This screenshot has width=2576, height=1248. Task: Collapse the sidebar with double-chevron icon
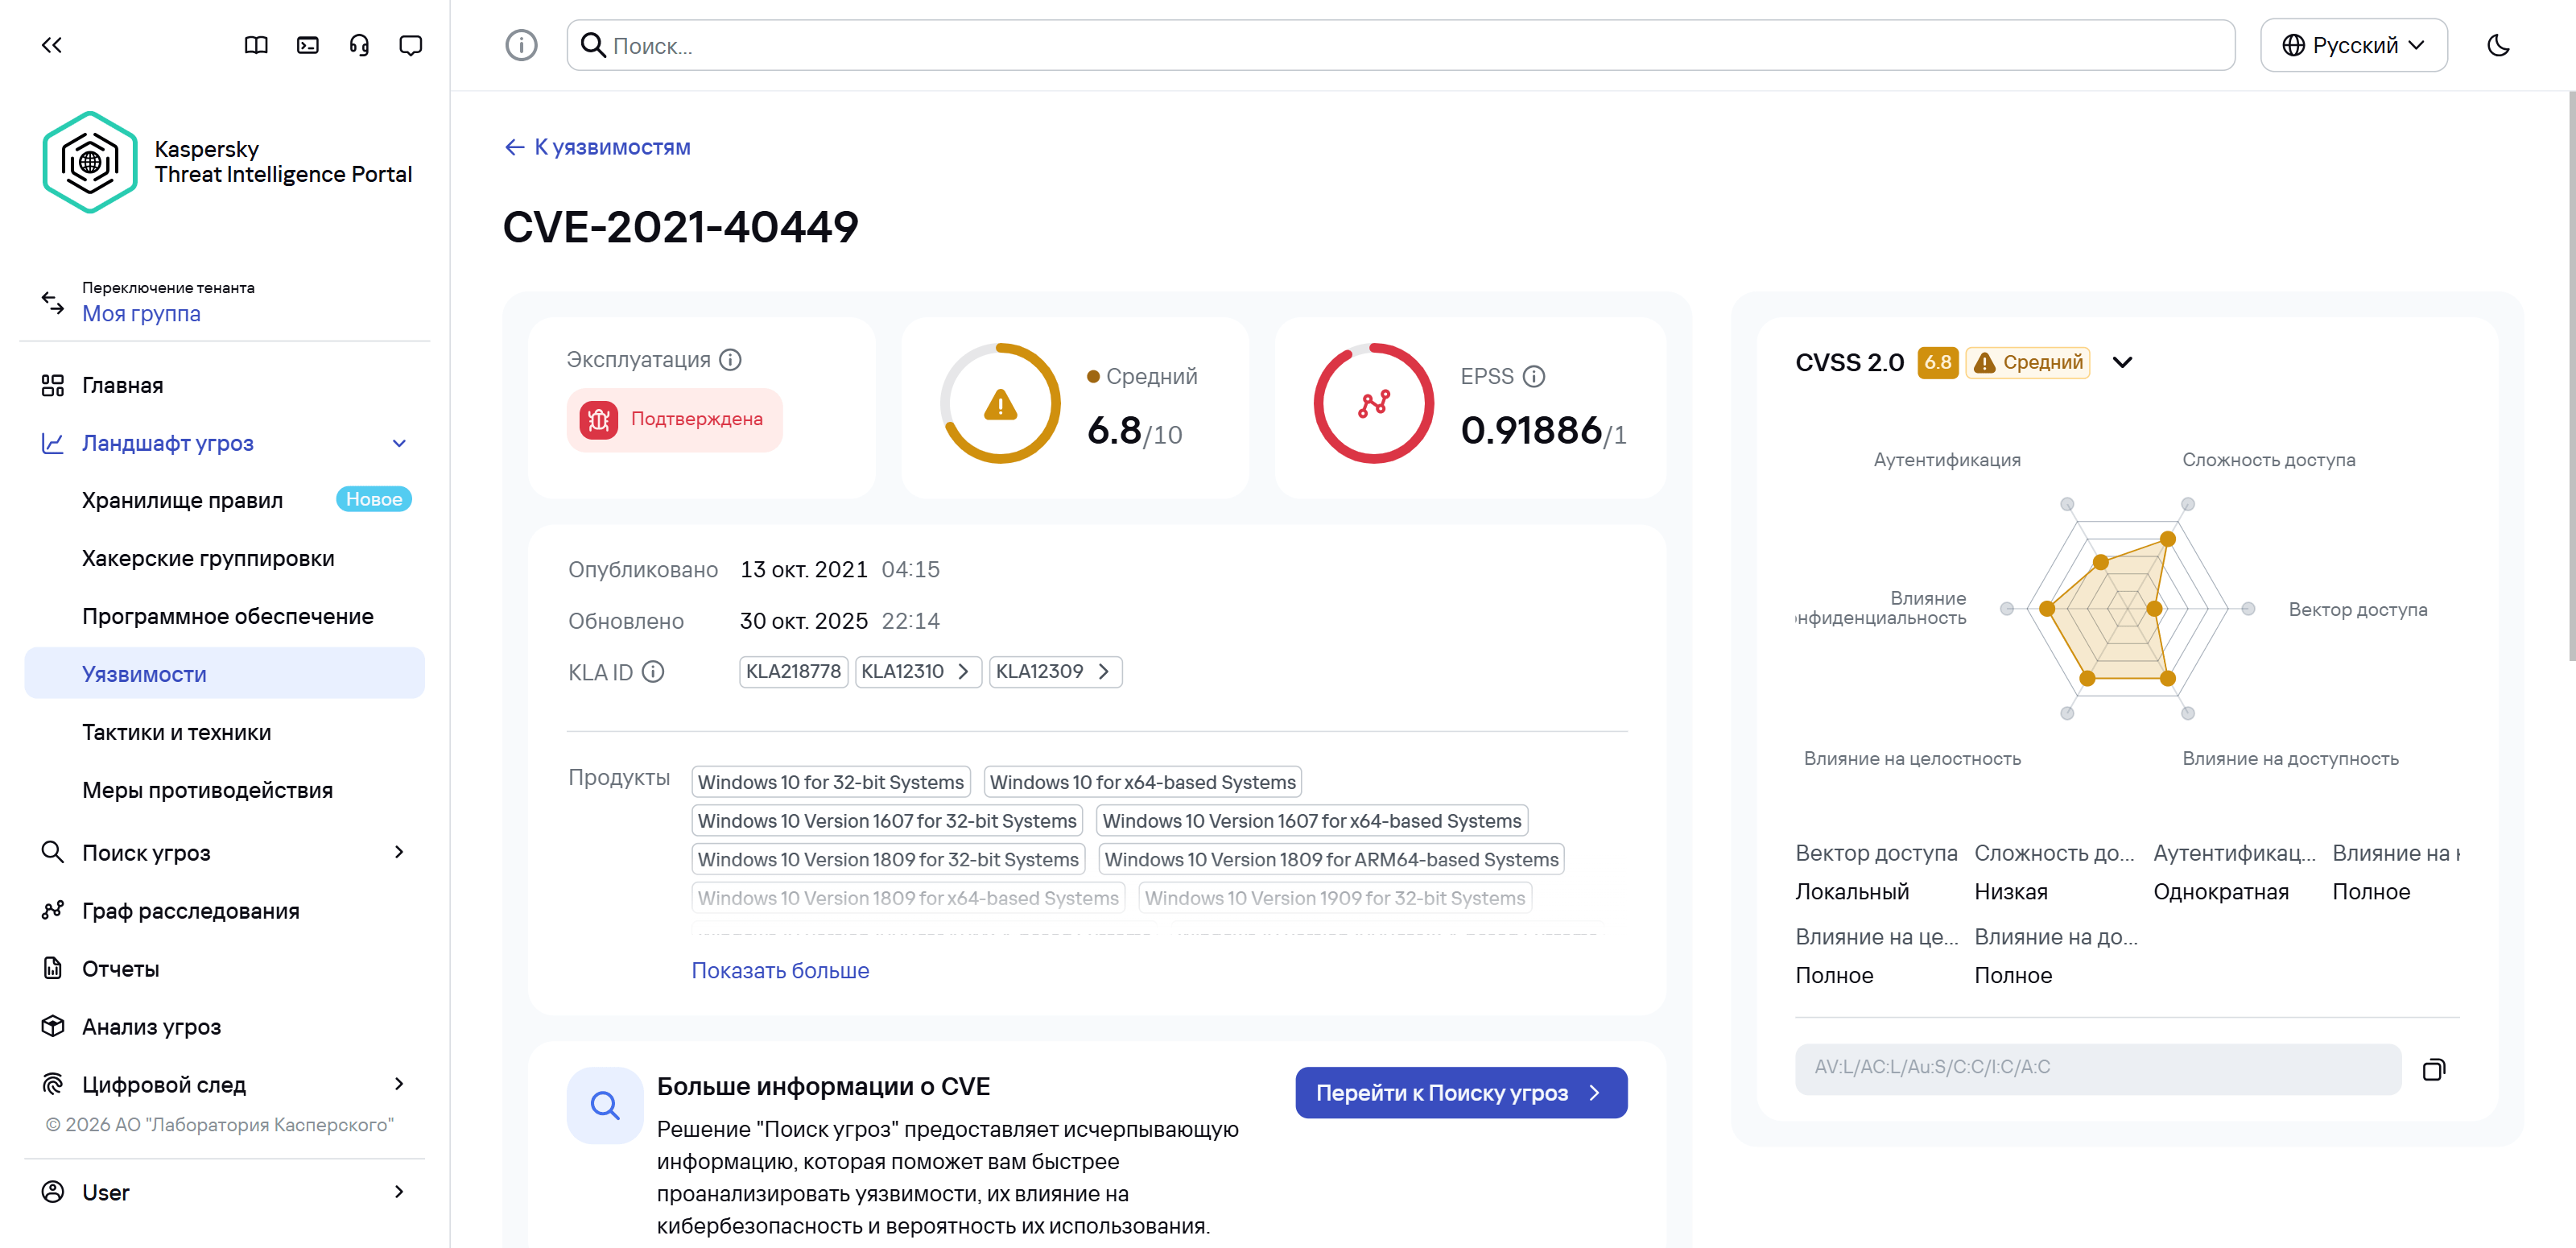tap(52, 45)
